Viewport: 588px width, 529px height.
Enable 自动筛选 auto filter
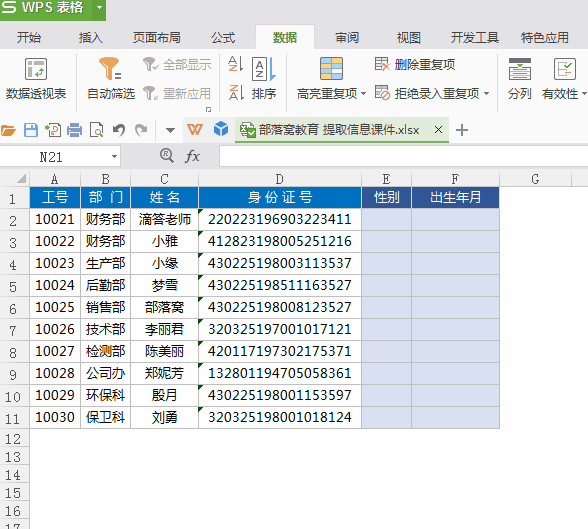[x=111, y=79]
